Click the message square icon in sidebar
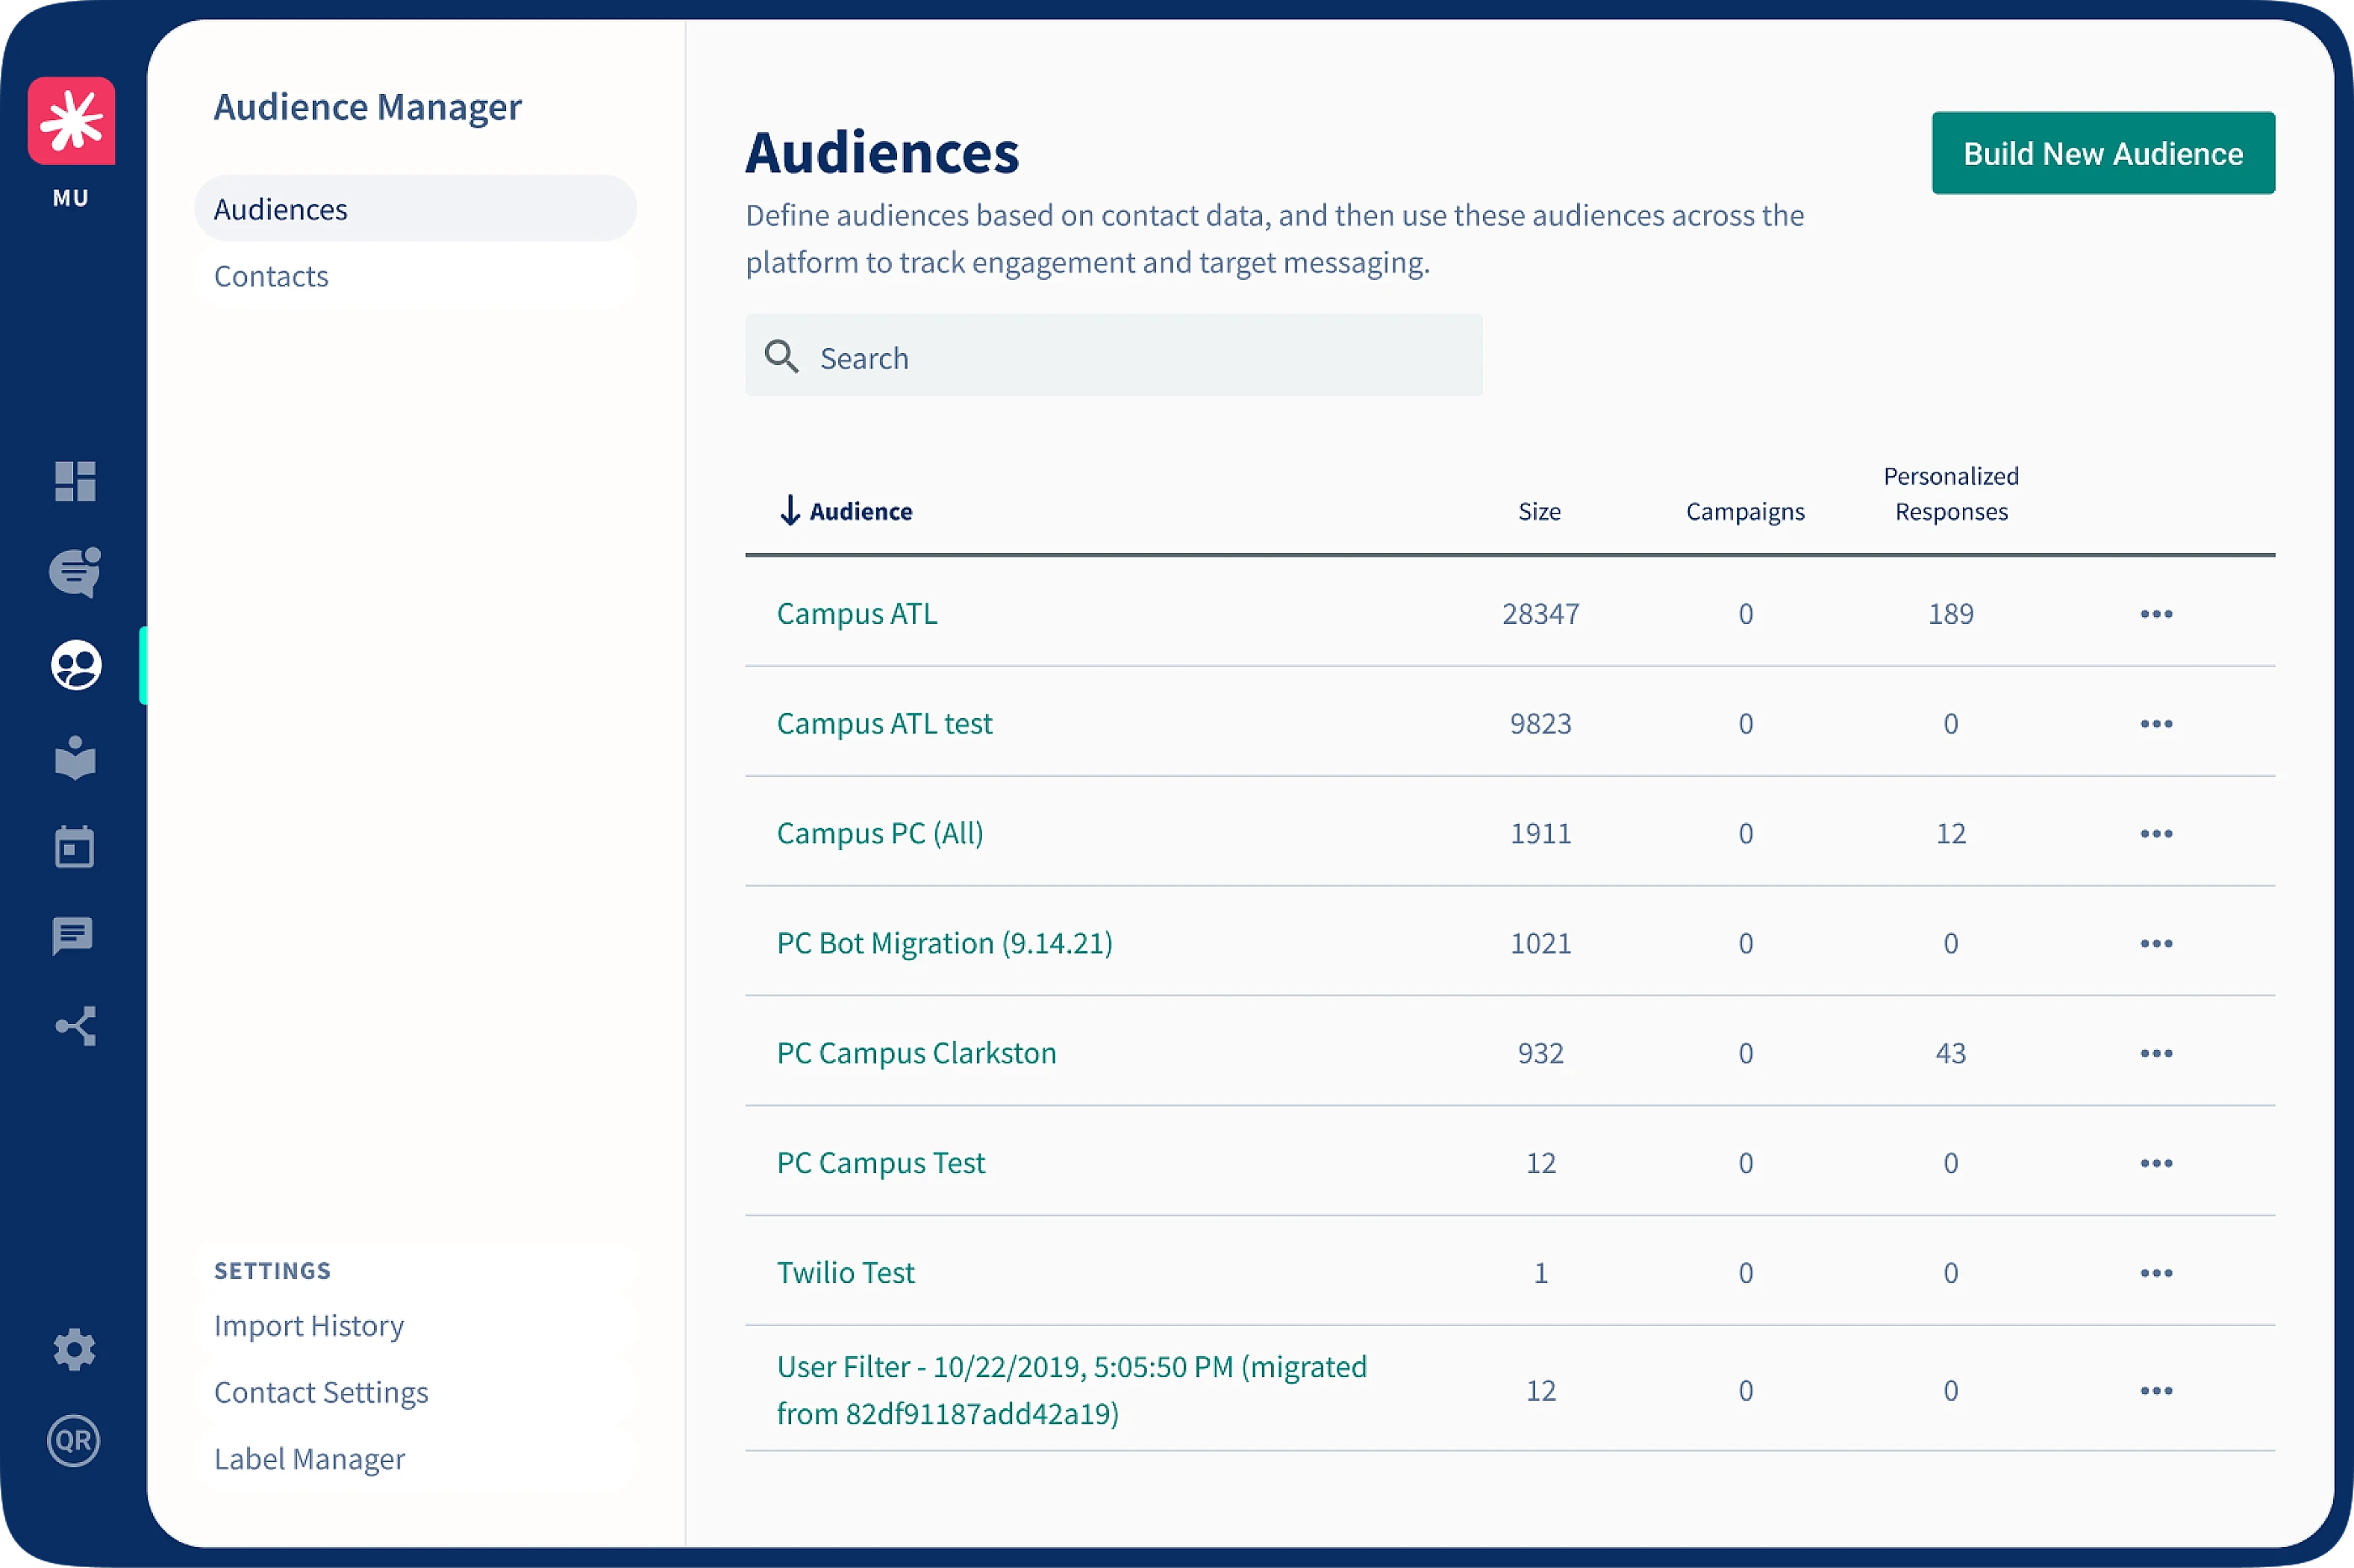Screen dimensions: 2354x1568 point(73,936)
